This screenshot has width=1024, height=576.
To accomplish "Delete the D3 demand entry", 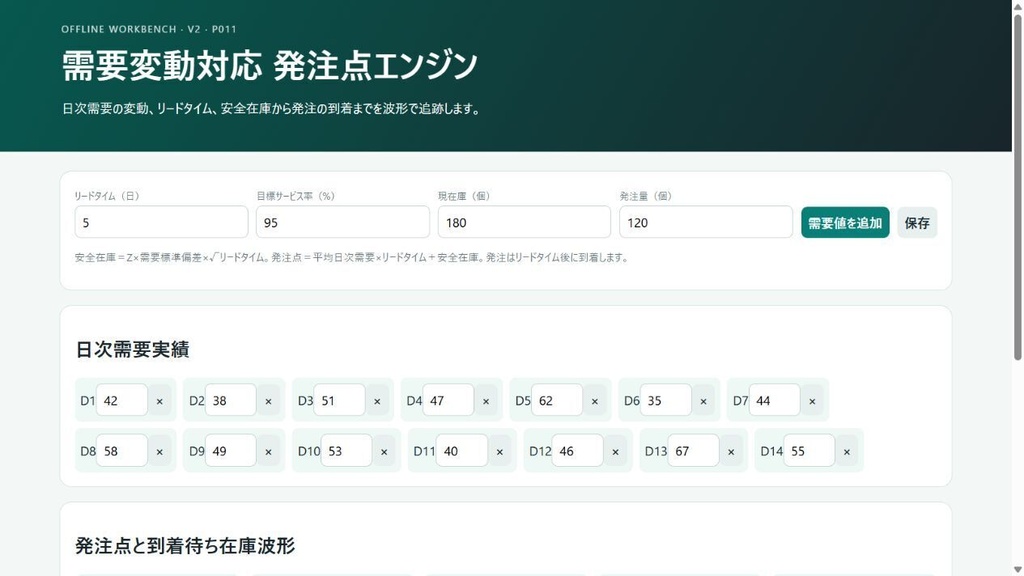I will [x=377, y=401].
